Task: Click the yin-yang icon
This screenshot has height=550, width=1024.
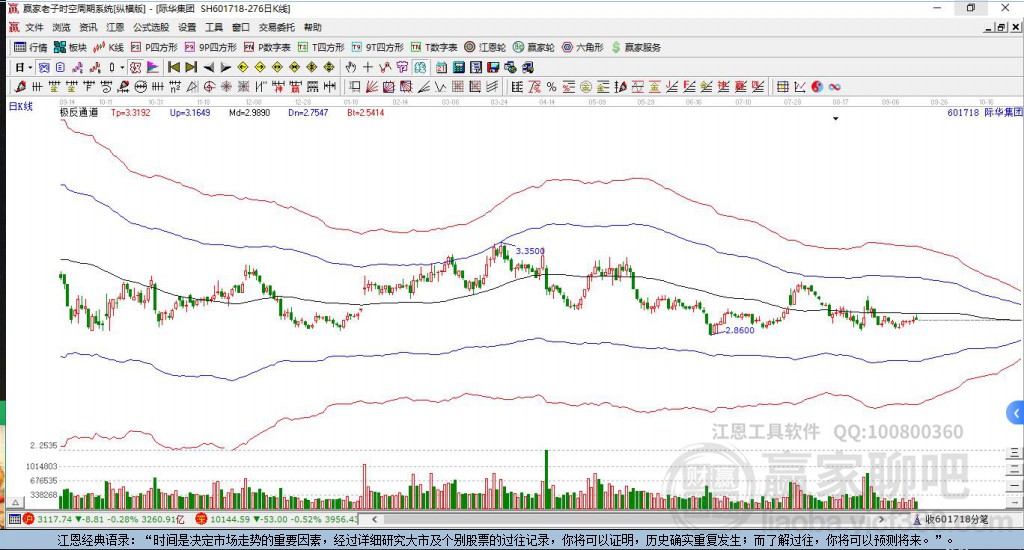Action: pos(817,86)
